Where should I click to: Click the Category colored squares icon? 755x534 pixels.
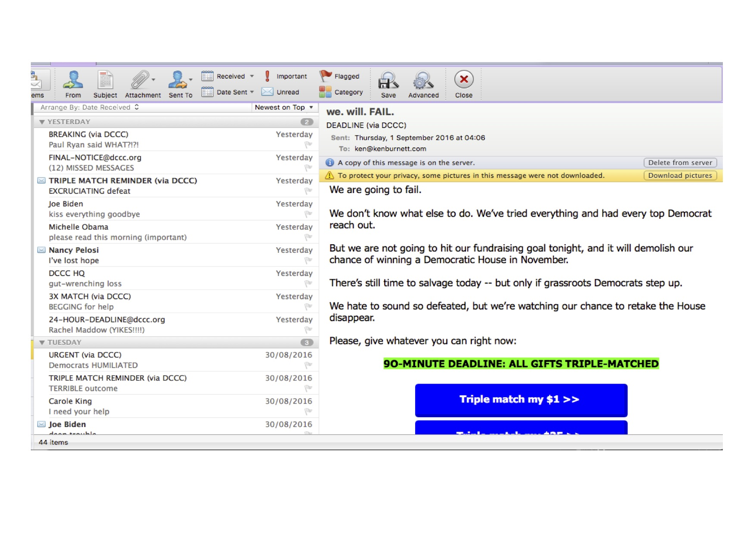pos(326,92)
